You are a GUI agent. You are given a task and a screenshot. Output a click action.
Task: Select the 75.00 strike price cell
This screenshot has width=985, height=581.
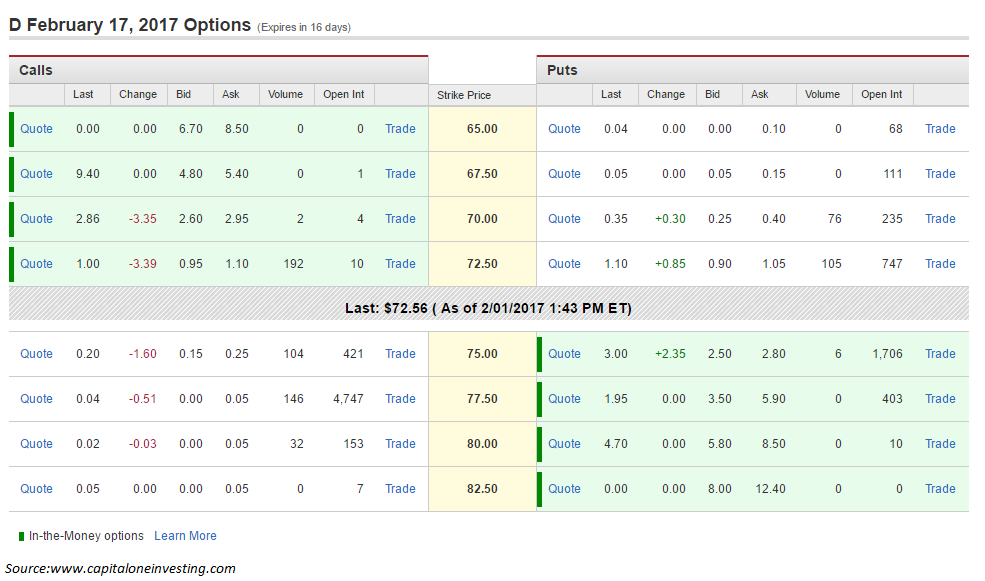point(482,354)
